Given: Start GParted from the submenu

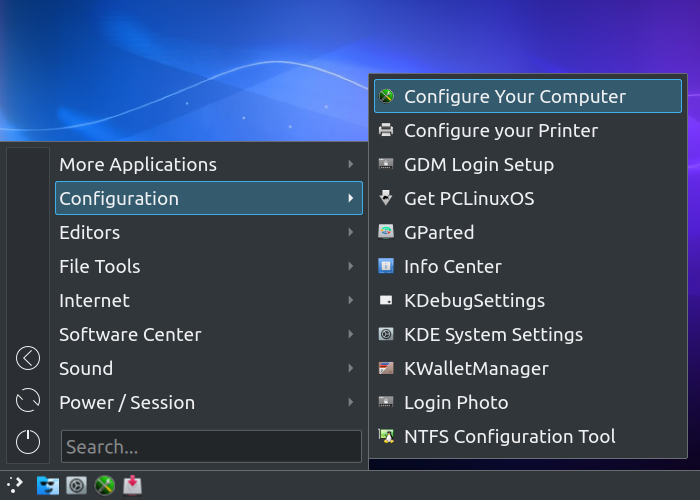Looking at the screenshot, I should (528, 232).
